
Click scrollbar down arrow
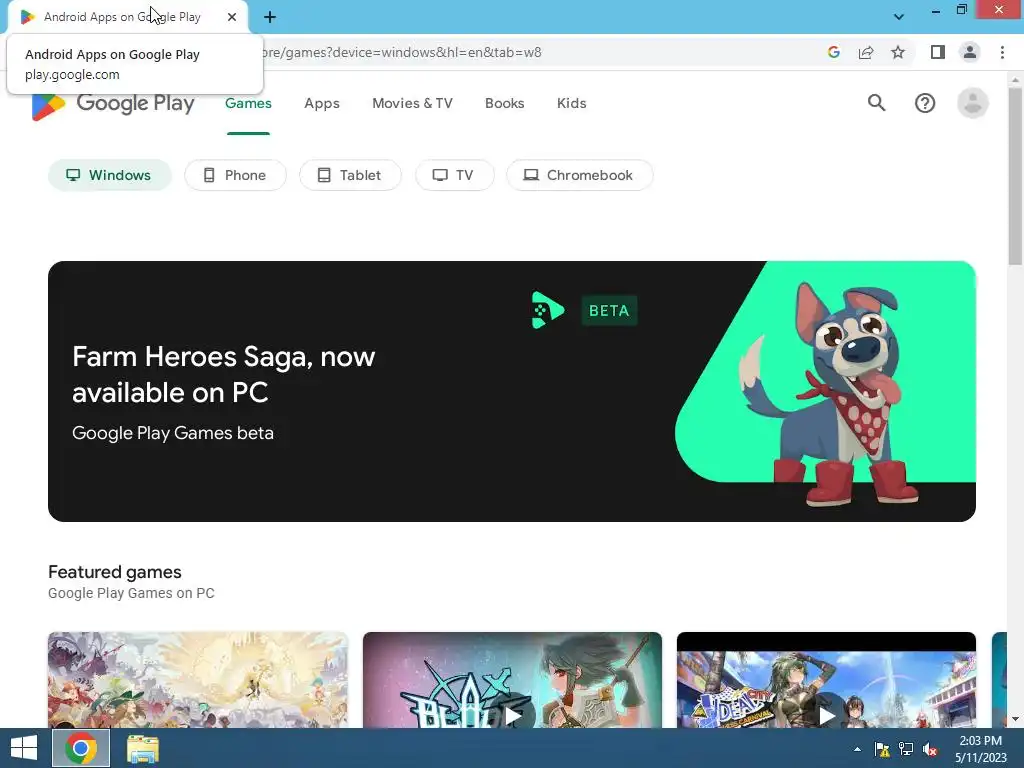click(x=1015, y=720)
